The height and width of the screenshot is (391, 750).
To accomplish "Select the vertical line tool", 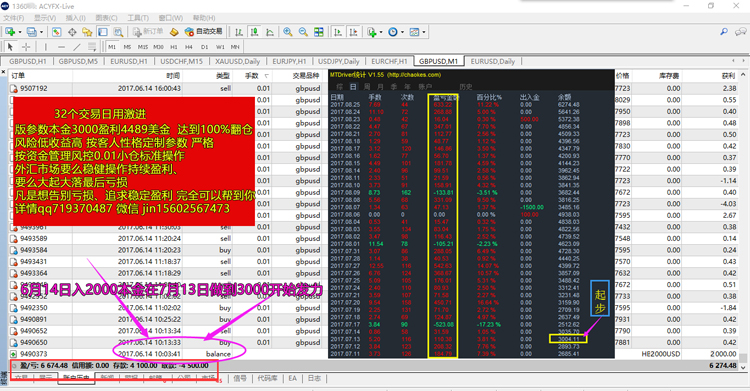I will coord(45,47).
